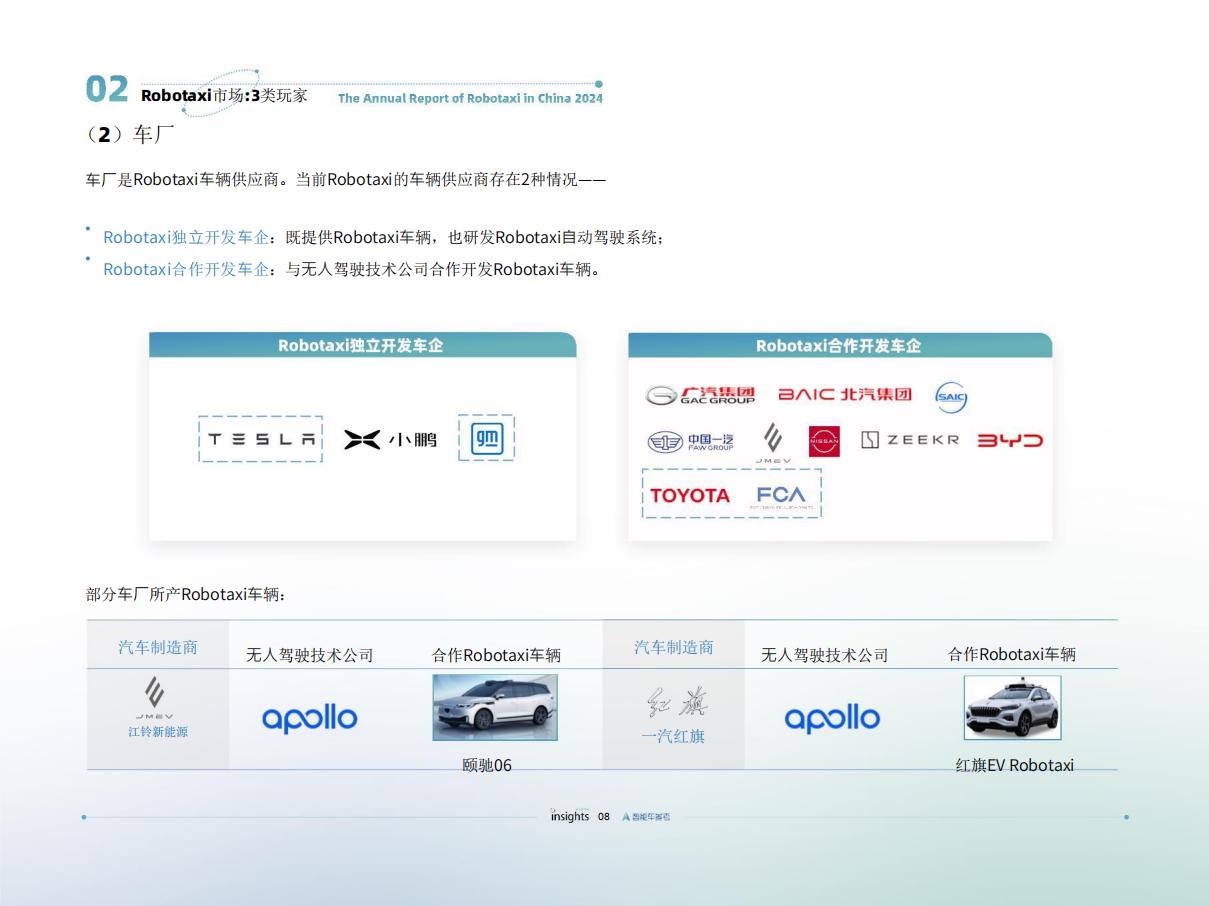Screen dimensions: 1209x906
Task: Click the Tesla logo
Action: pos(260,439)
